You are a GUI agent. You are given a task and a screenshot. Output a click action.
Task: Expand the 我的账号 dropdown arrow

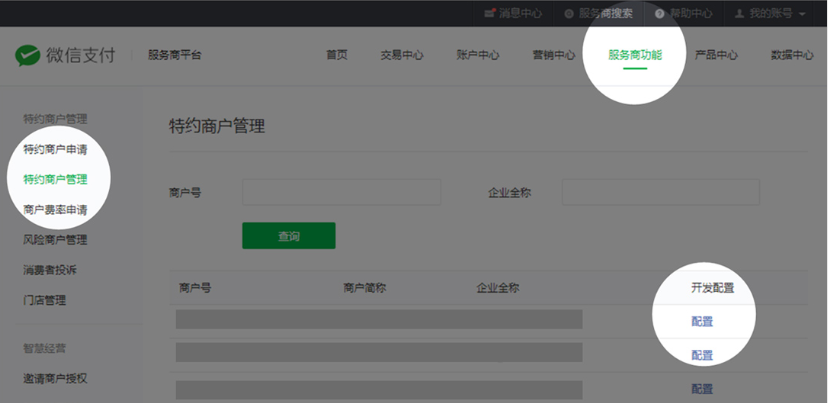(802, 14)
